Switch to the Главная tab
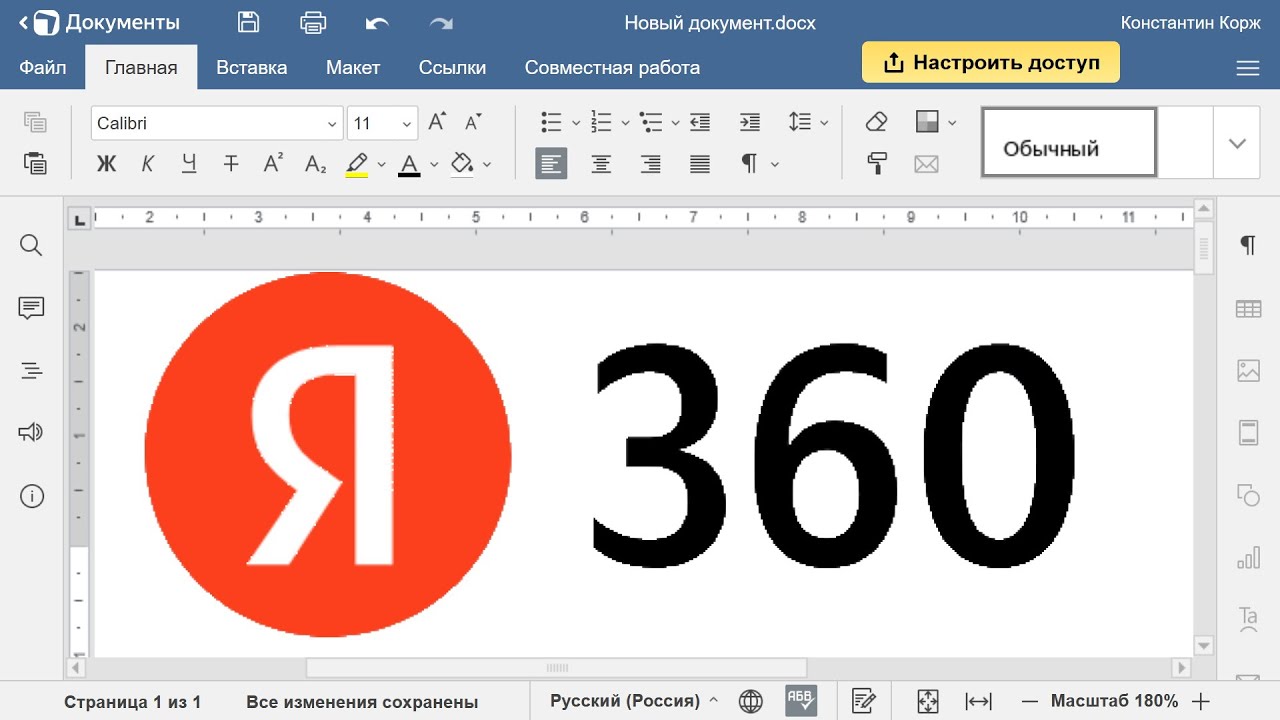Screen dimensions: 1280x720 click(141, 67)
